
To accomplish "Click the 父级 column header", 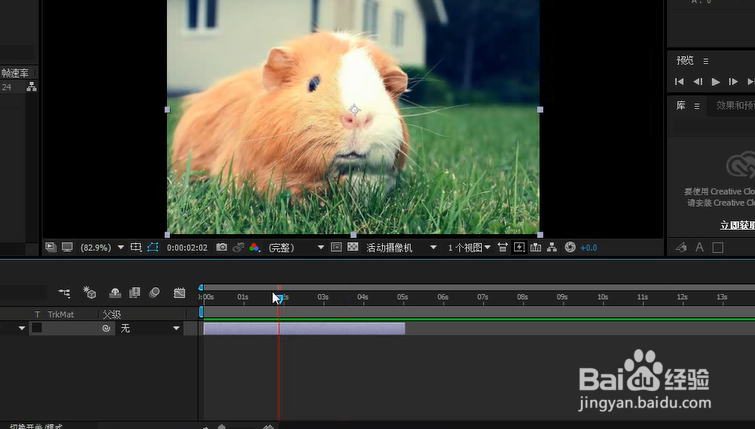I will [x=112, y=314].
